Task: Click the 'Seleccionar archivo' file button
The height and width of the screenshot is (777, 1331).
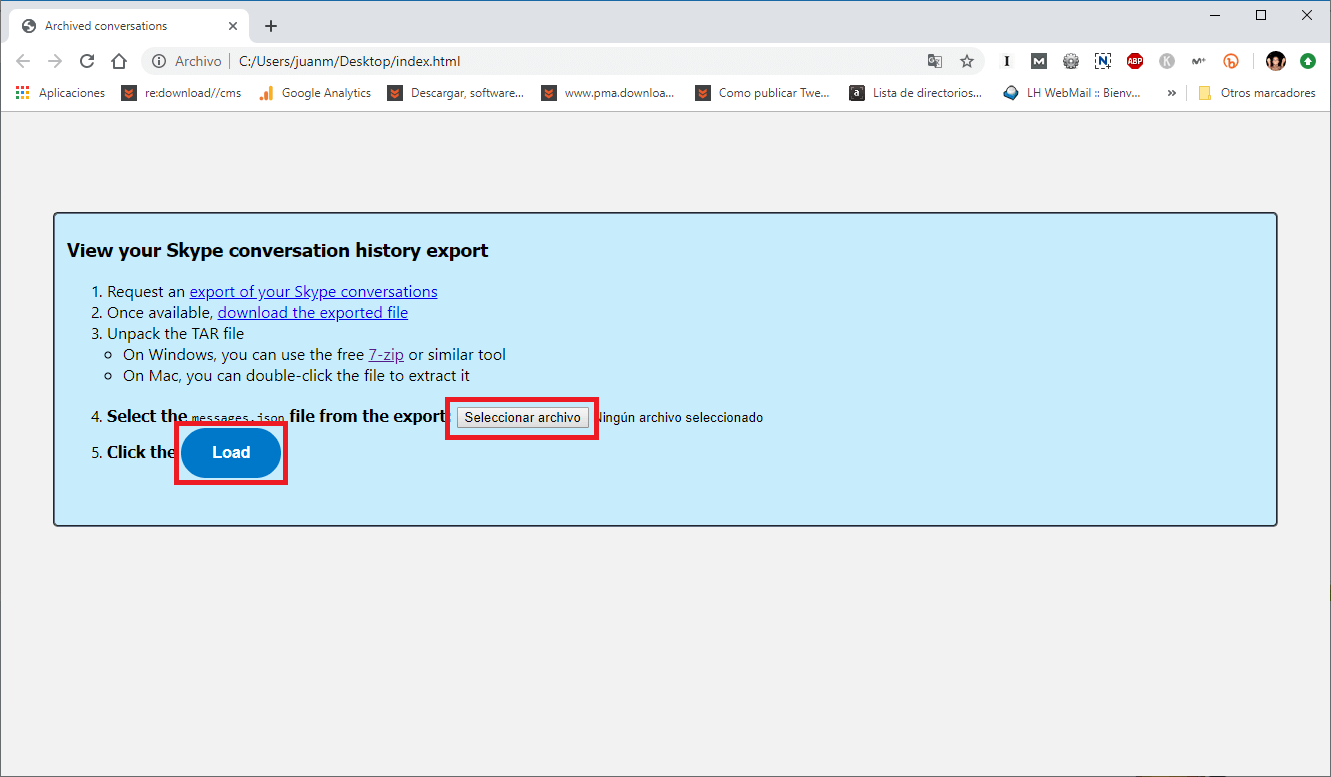Action: [x=522, y=417]
